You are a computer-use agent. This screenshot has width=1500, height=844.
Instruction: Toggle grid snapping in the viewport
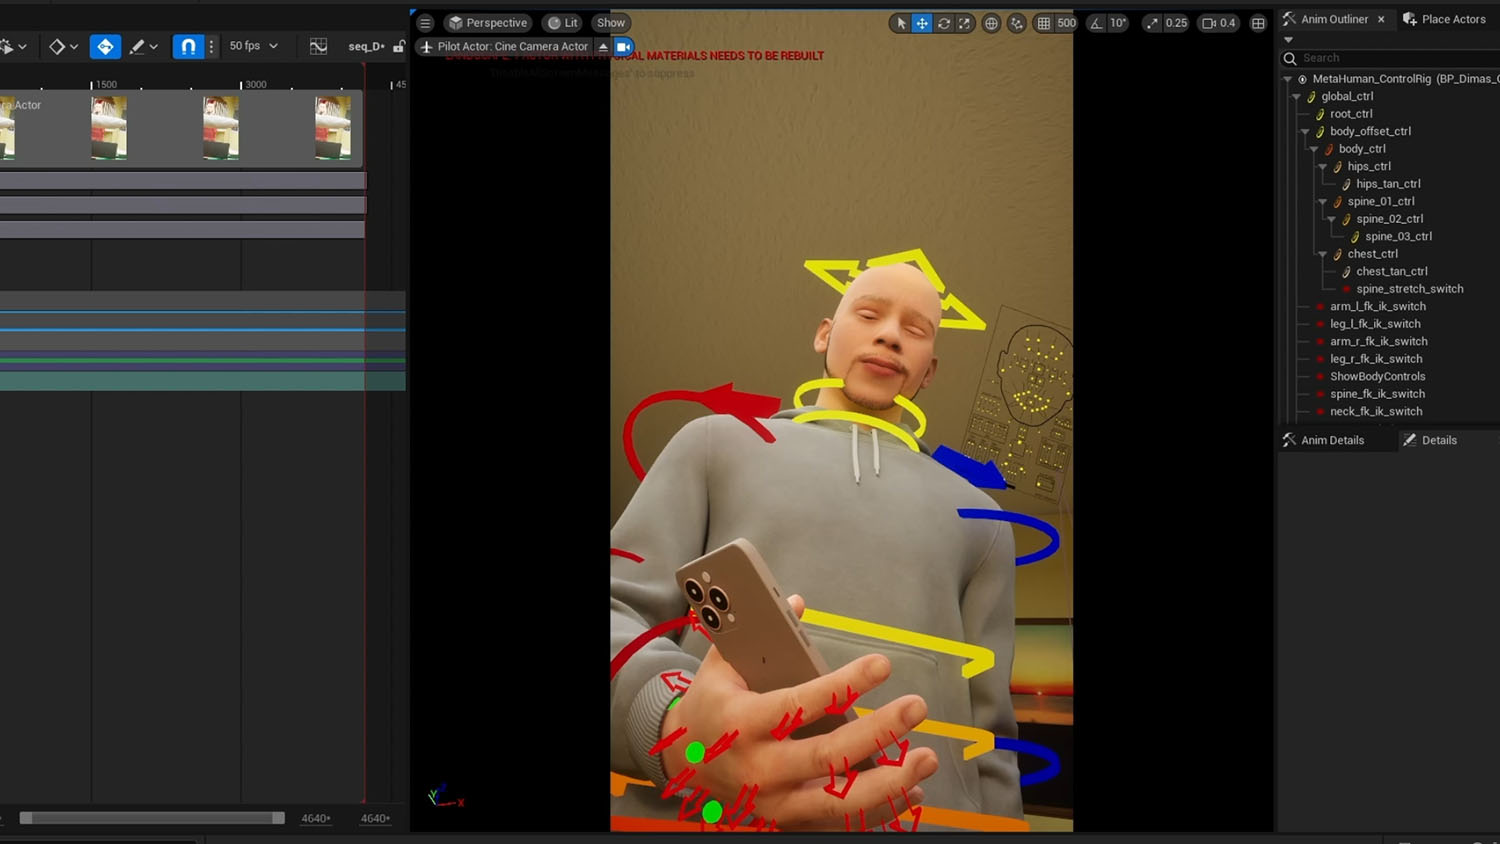coord(1043,23)
